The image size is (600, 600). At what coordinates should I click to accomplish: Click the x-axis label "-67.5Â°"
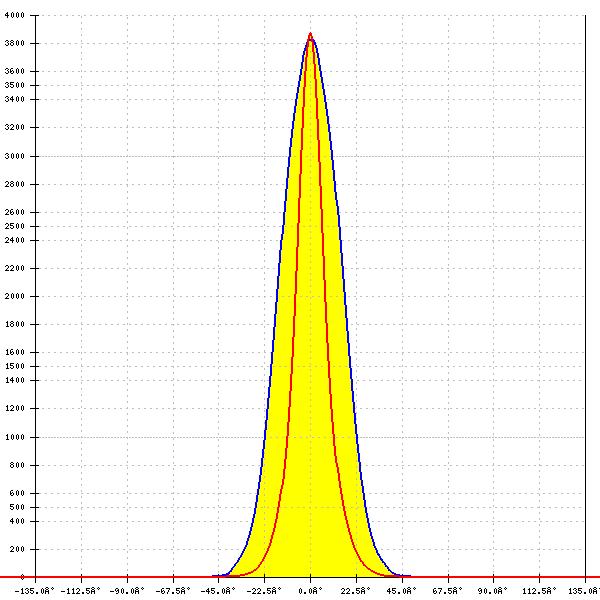tap(173, 591)
